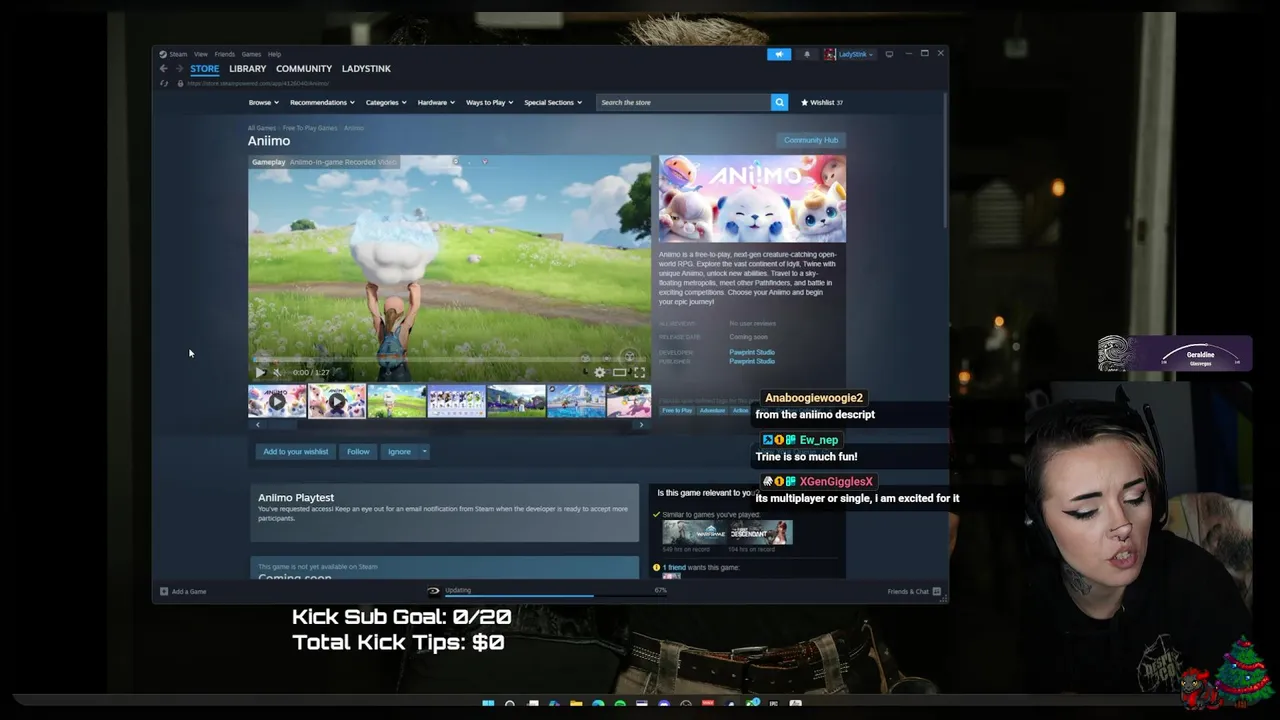1280x720 pixels.
Task: Open the Warframe similar game thumbnail
Action: 695,533
